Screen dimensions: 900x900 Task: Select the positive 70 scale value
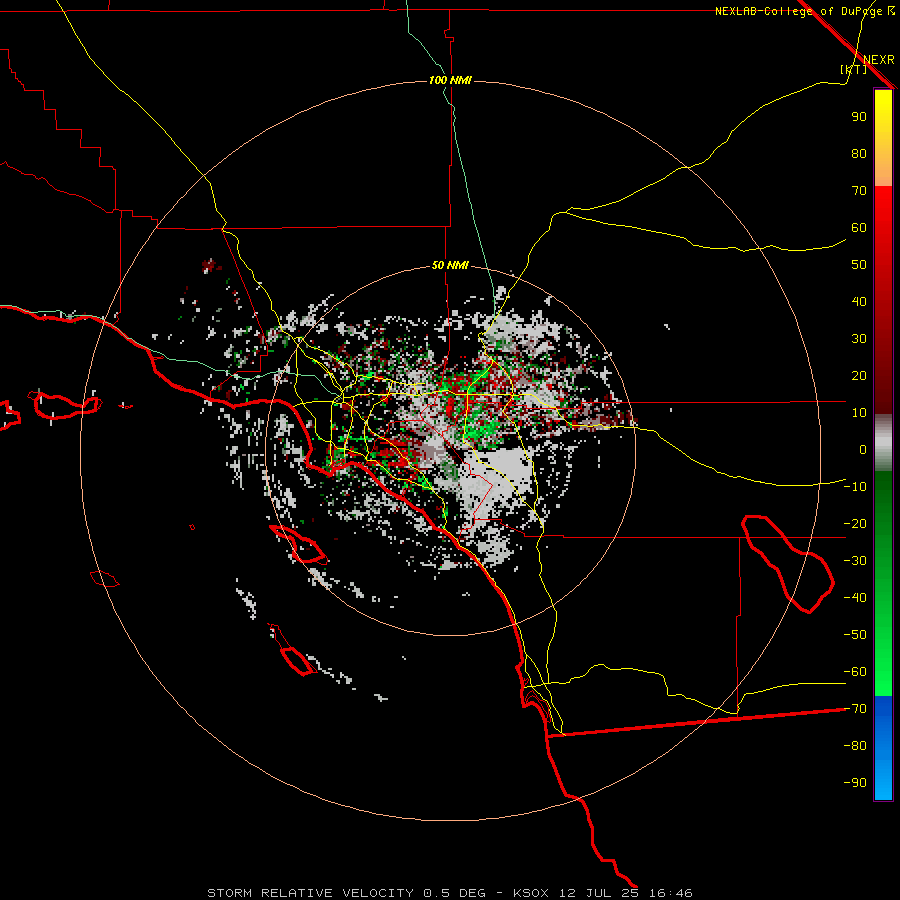[x=859, y=191]
